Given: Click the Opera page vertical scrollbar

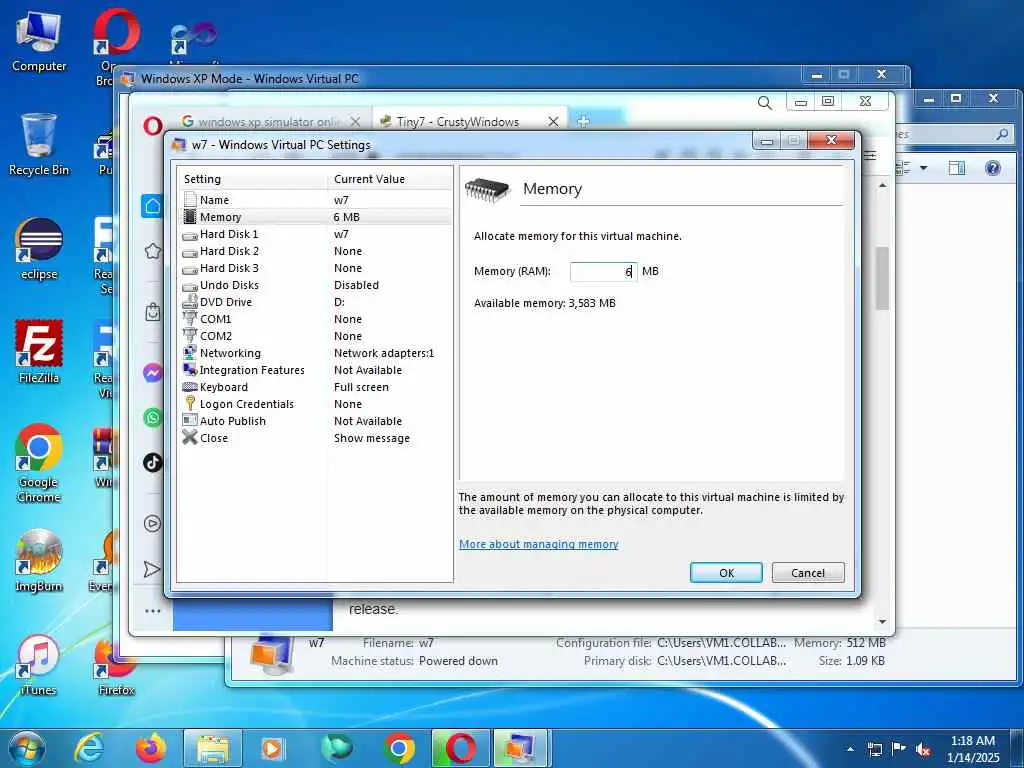Looking at the screenshot, I should point(882,278).
